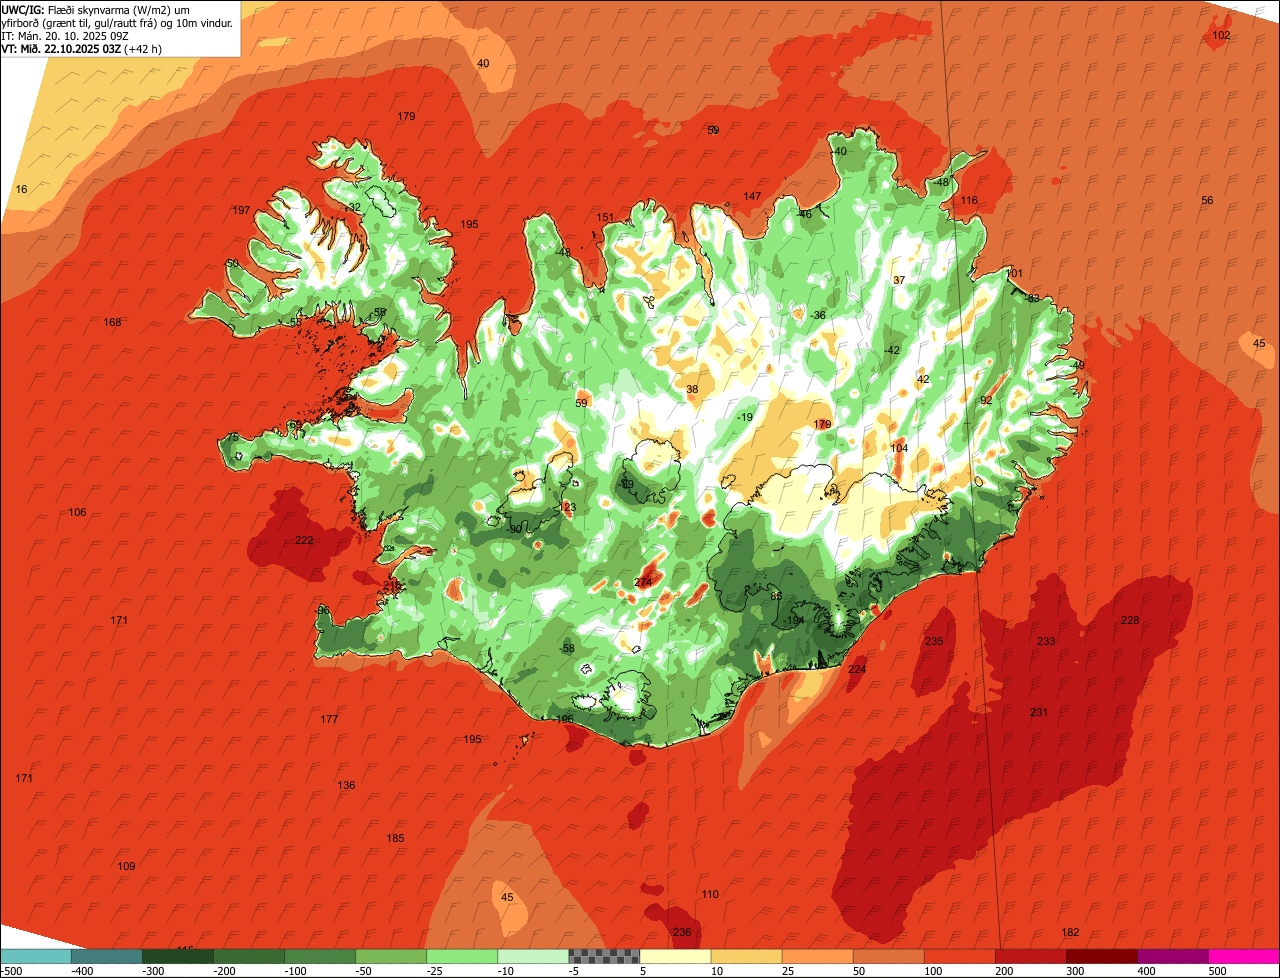
Task: Click the legend swatch between -500 and -400
Action: click(36, 956)
